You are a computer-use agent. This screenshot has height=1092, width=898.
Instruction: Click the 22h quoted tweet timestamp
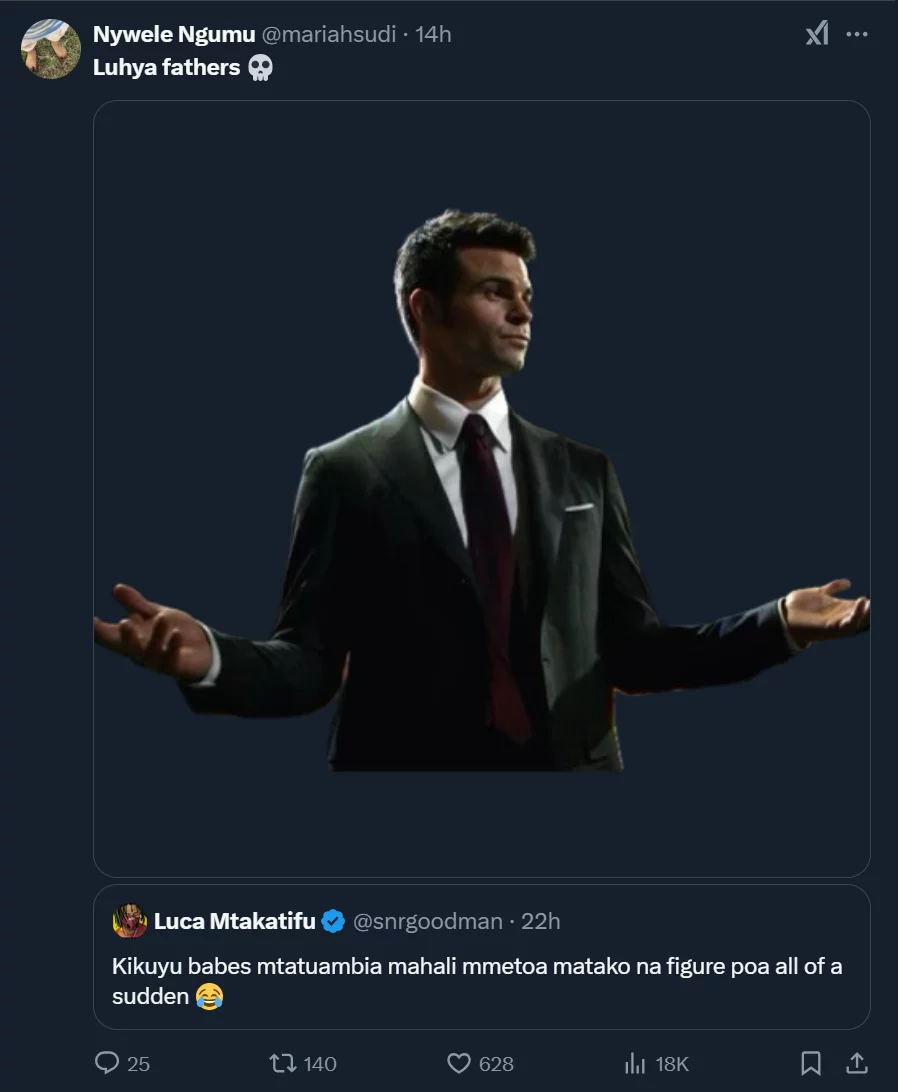click(541, 921)
